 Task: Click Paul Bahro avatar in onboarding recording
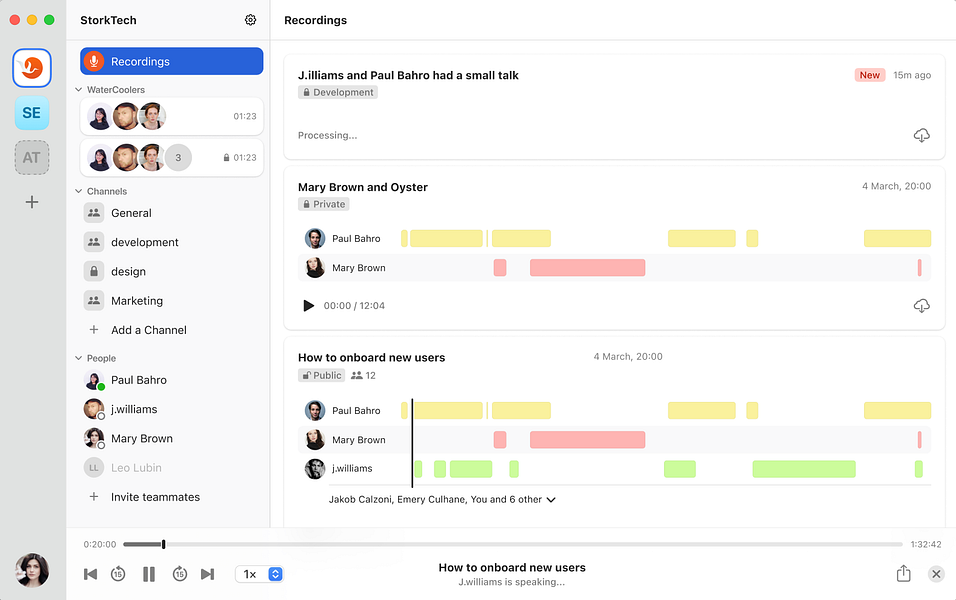pos(315,410)
